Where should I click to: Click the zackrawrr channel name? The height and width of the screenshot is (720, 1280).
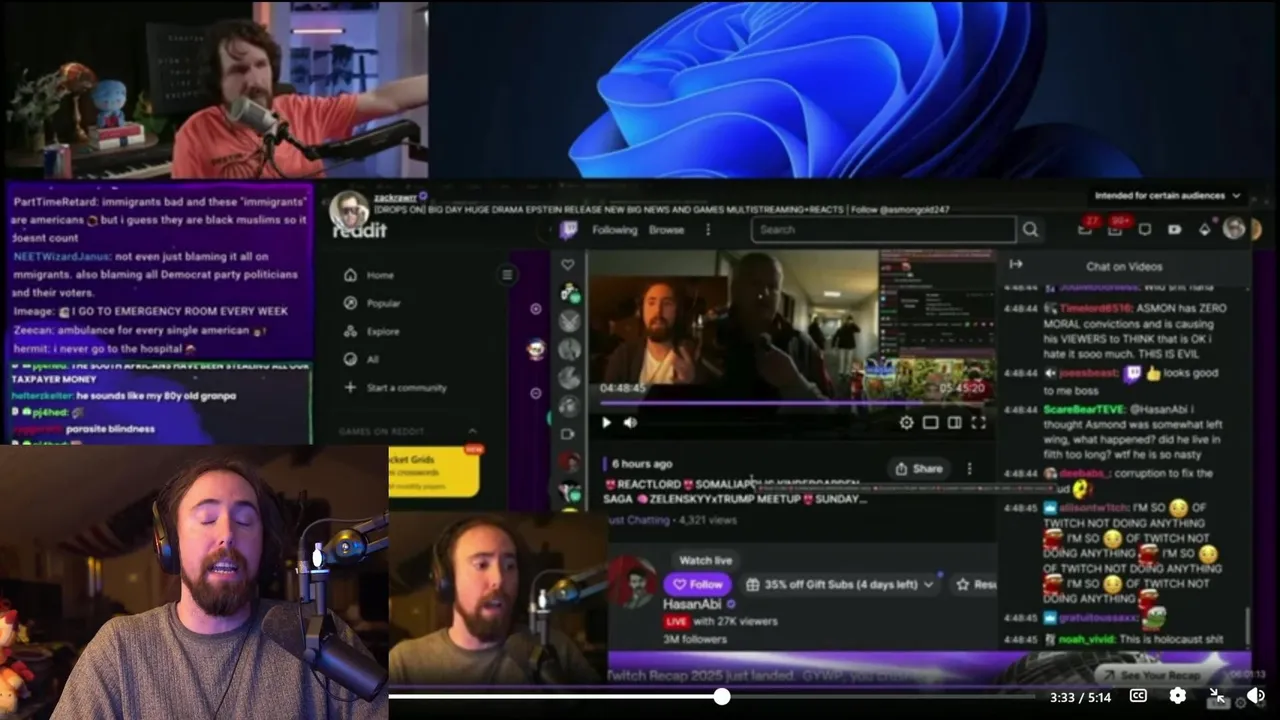[x=395, y=197]
